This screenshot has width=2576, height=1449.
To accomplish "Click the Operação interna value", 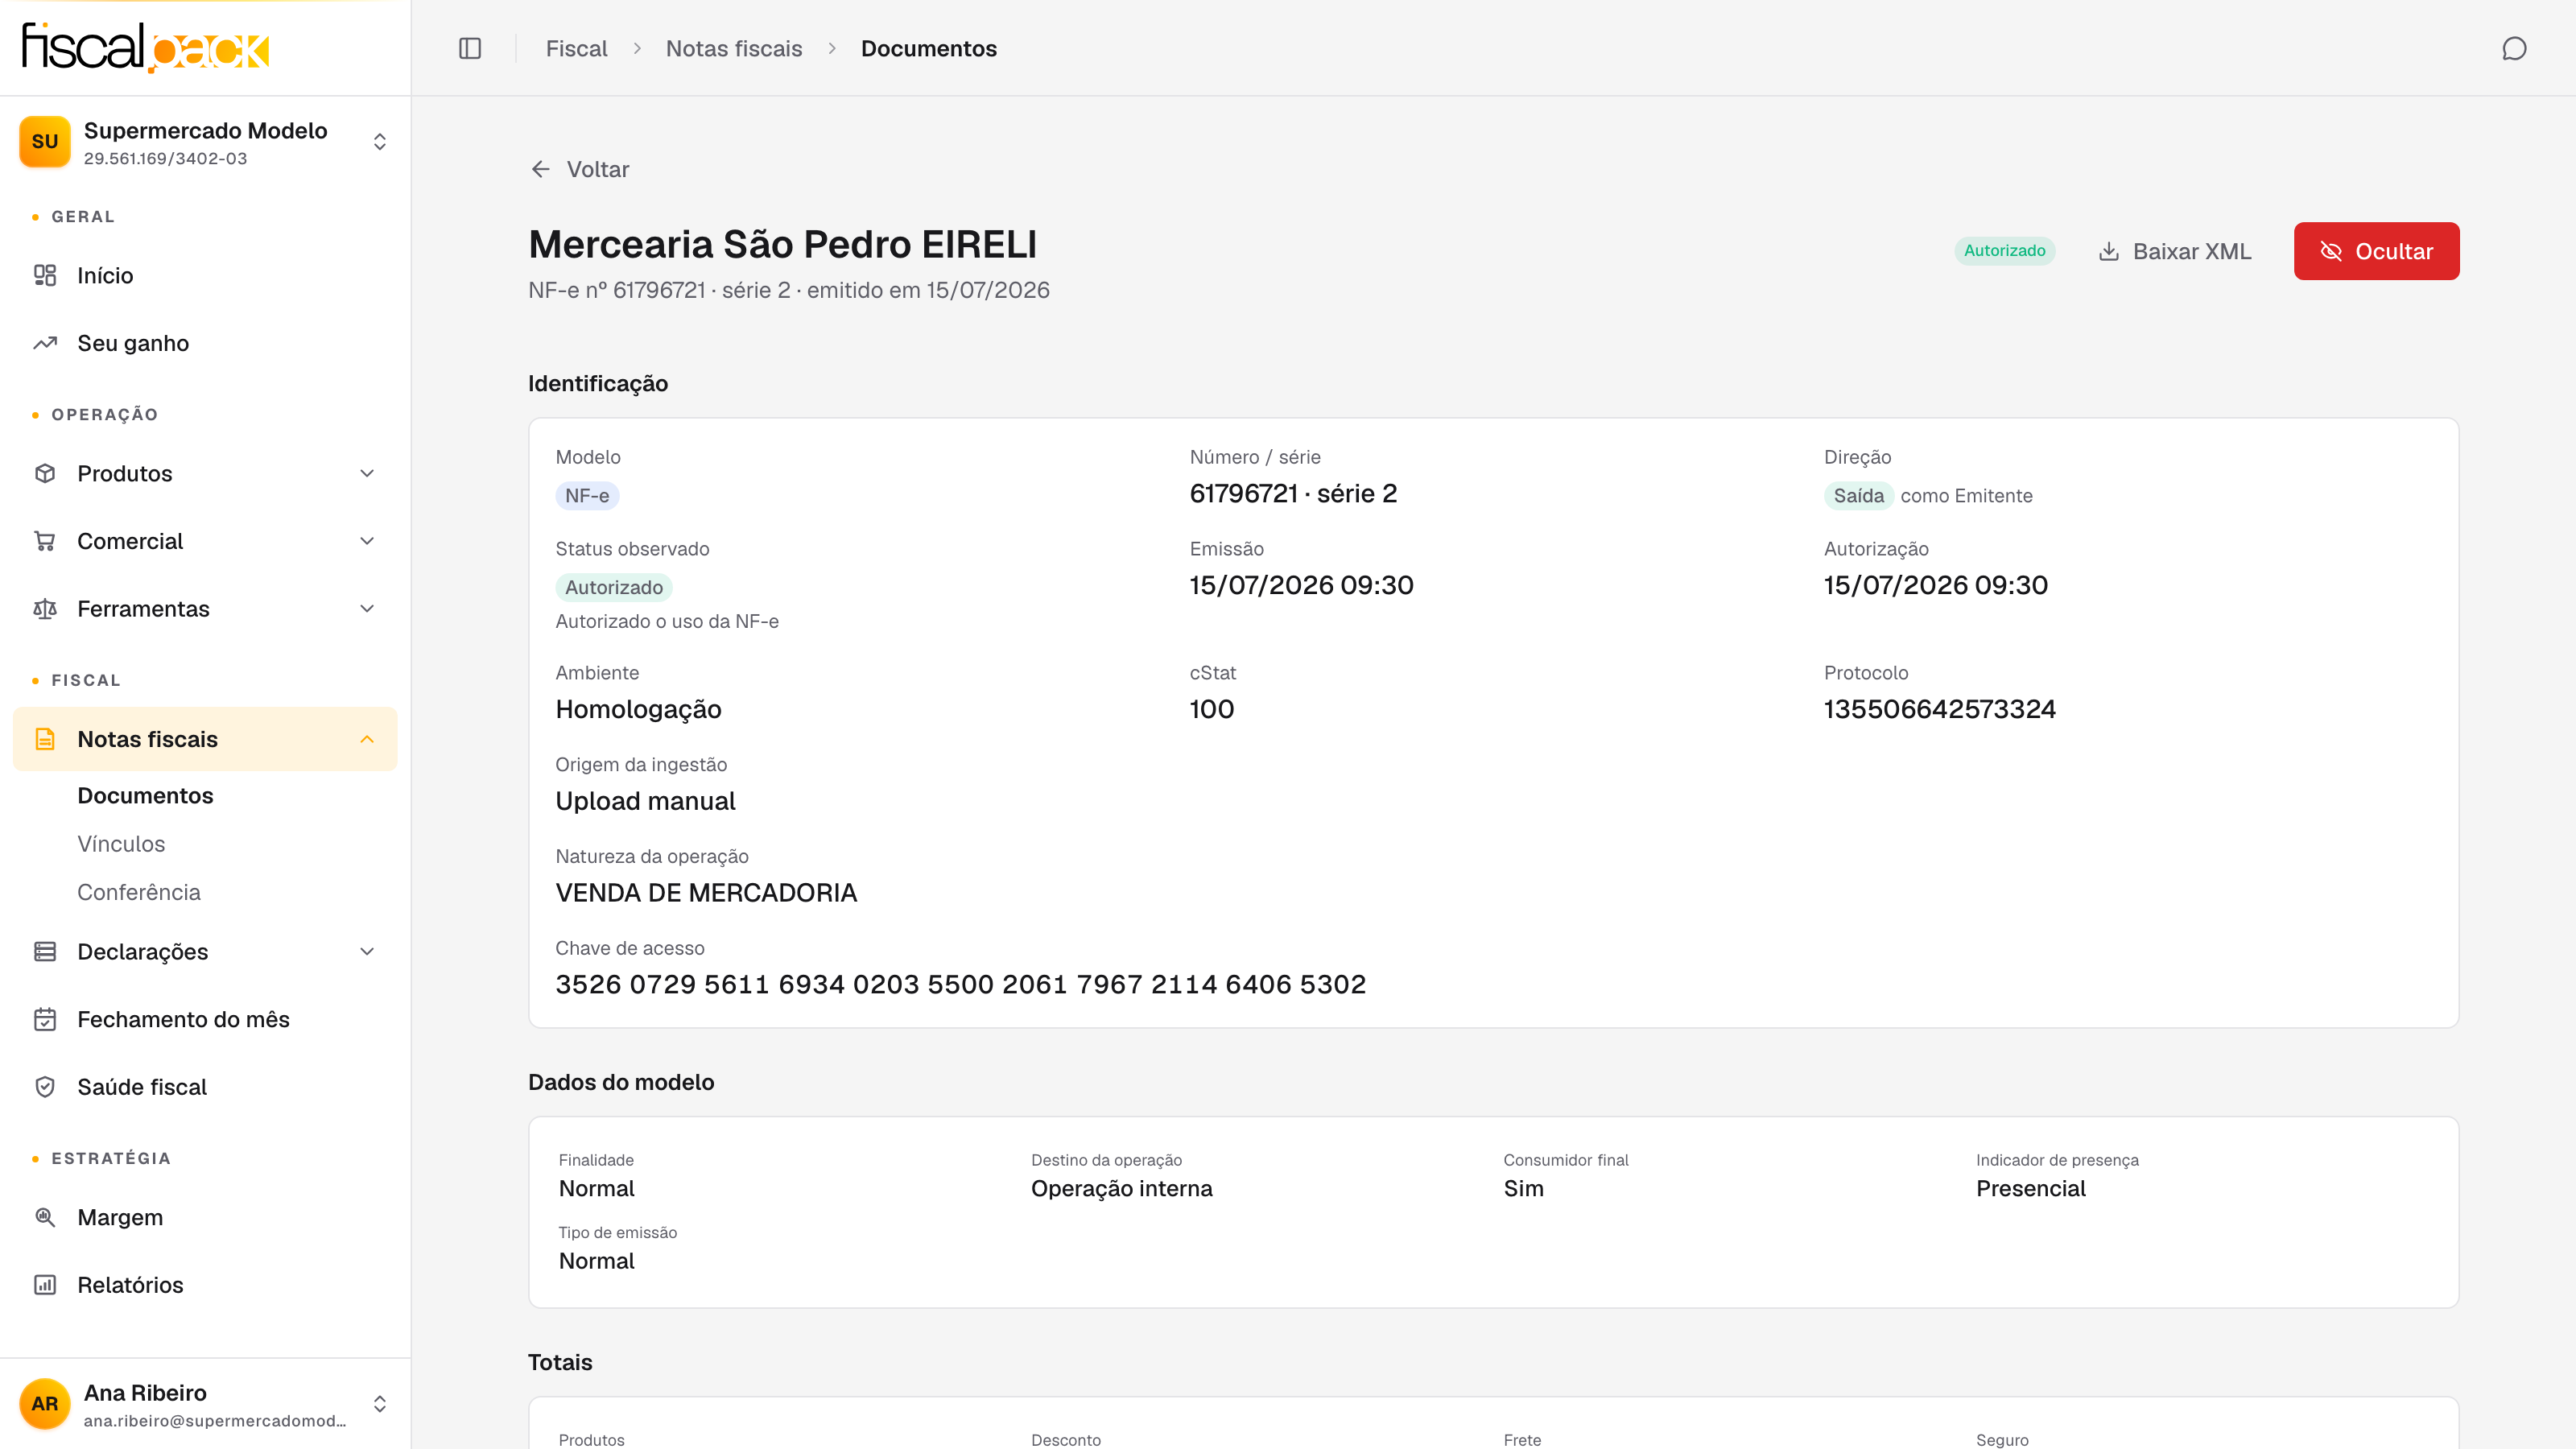I will click(x=1121, y=1188).
